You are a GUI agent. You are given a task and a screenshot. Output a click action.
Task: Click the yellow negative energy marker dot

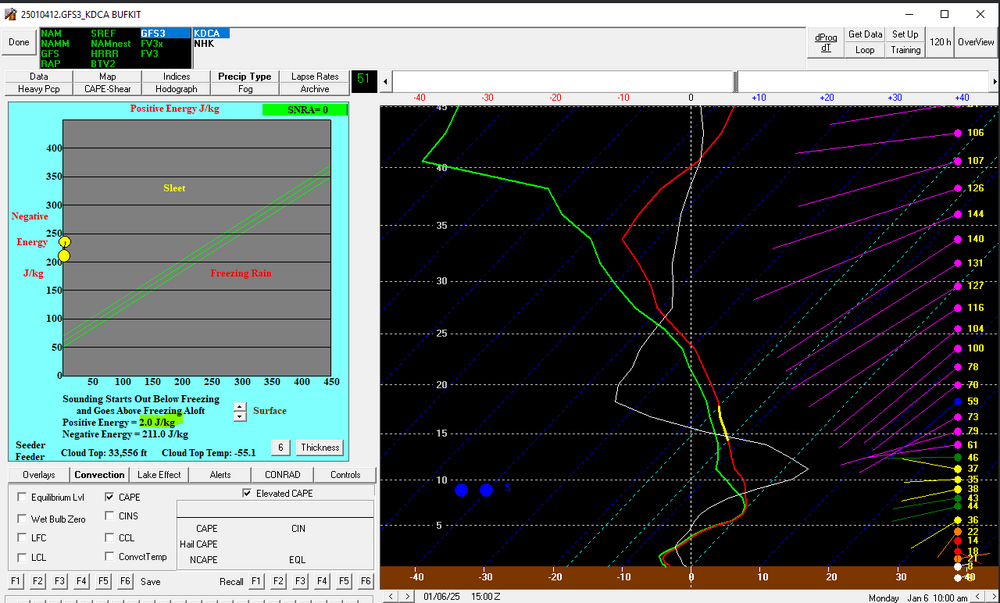[64, 256]
